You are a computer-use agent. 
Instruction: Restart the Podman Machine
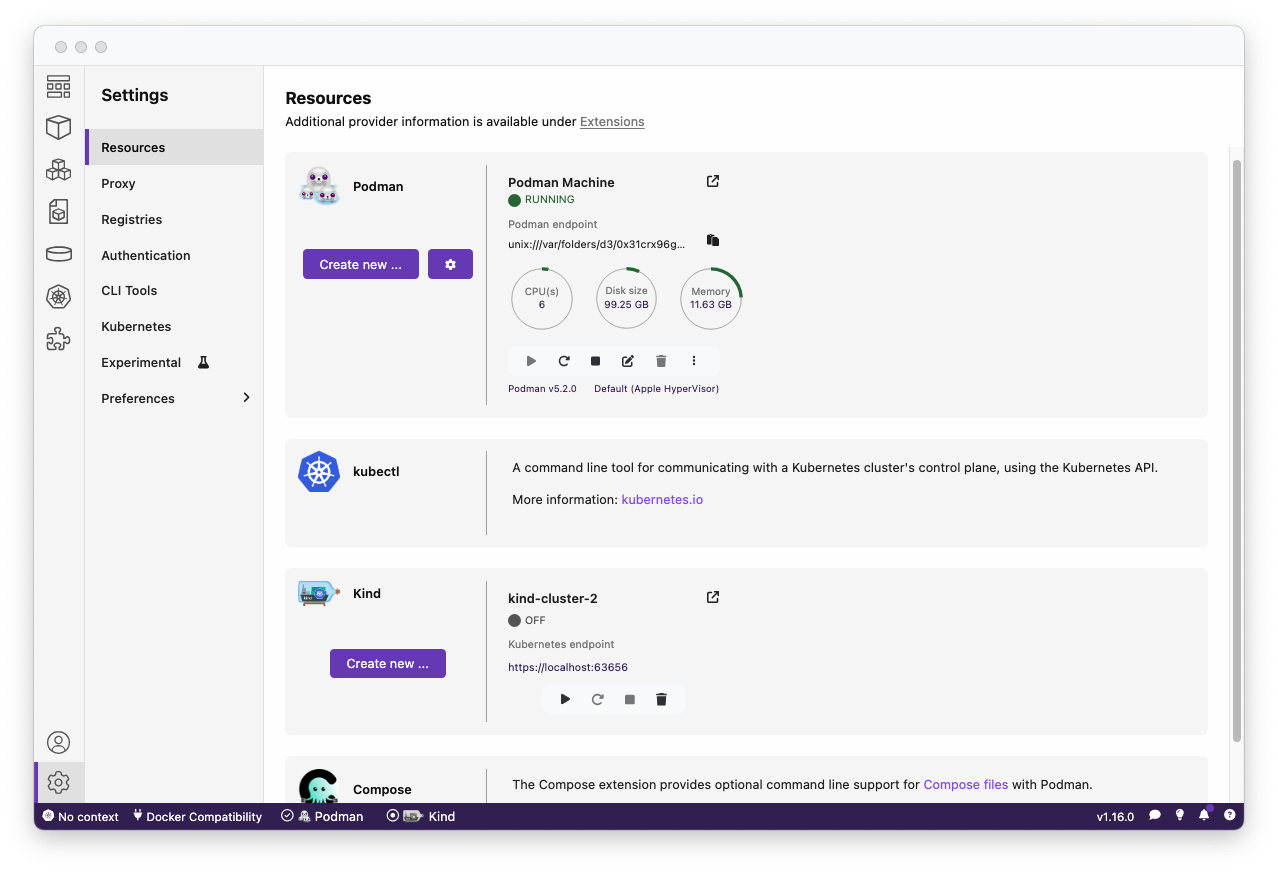pyautogui.click(x=564, y=361)
